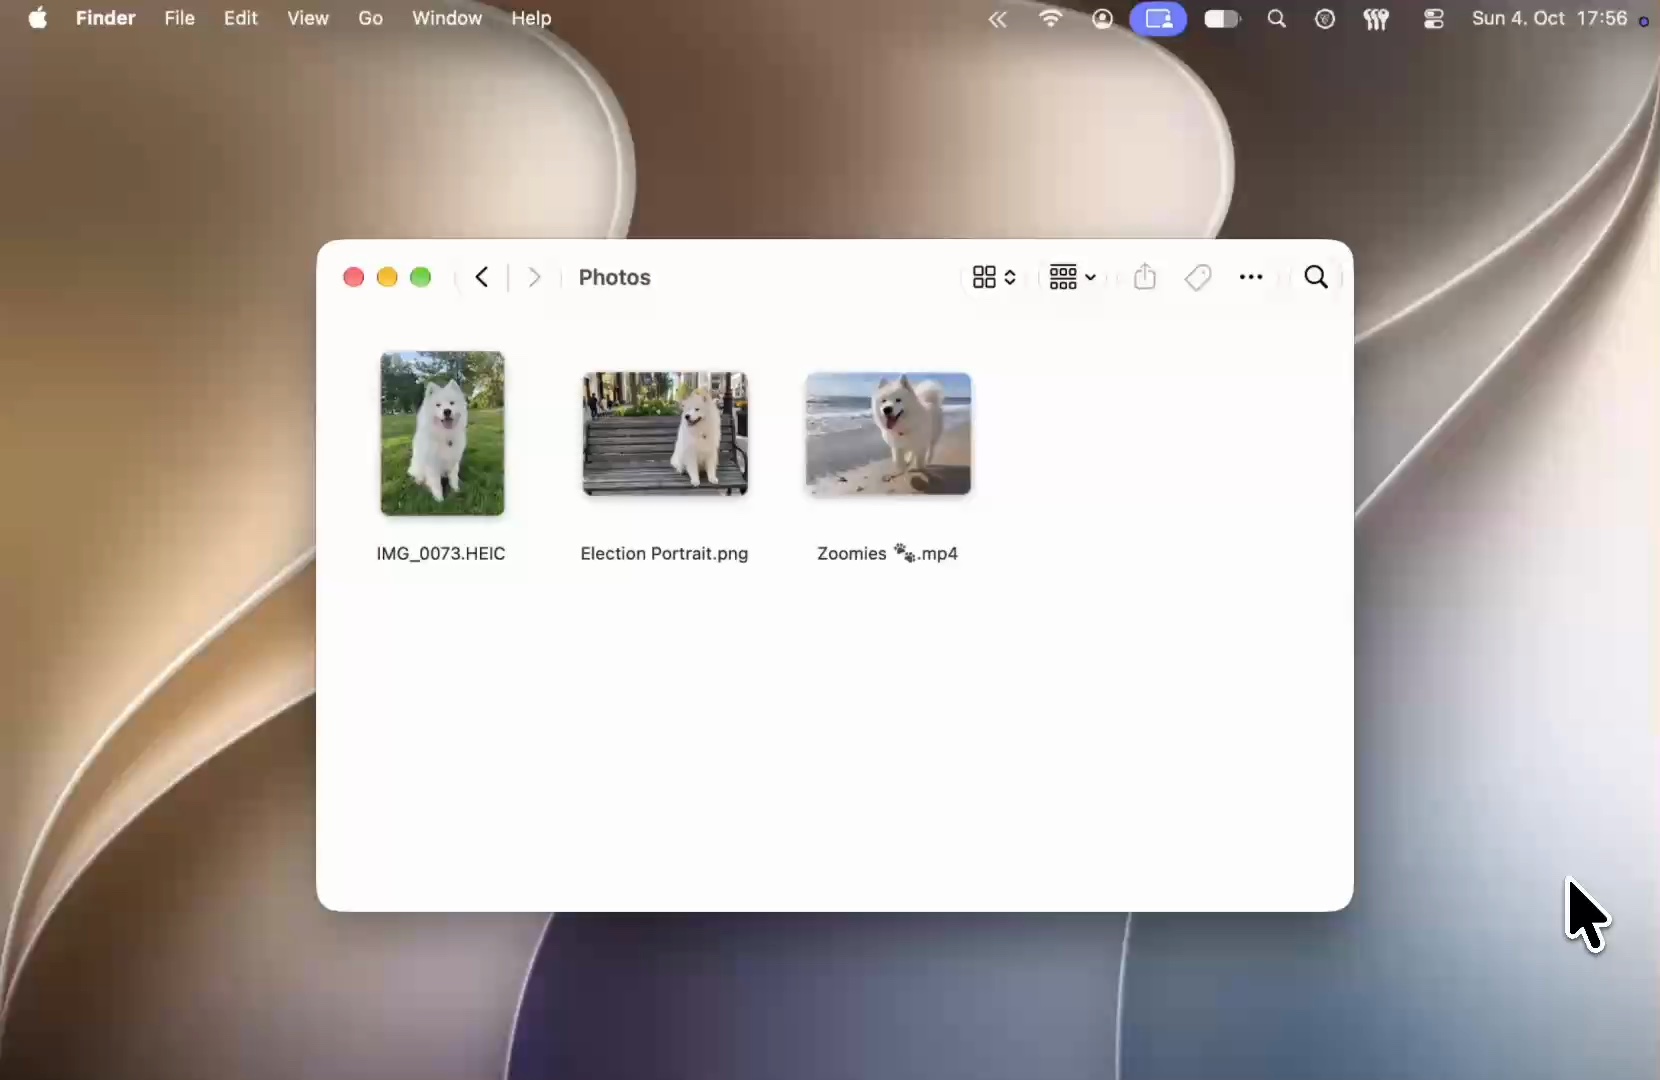Open the Help menu
The width and height of the screenshot is (1660, 1080).
pos(531,18)
